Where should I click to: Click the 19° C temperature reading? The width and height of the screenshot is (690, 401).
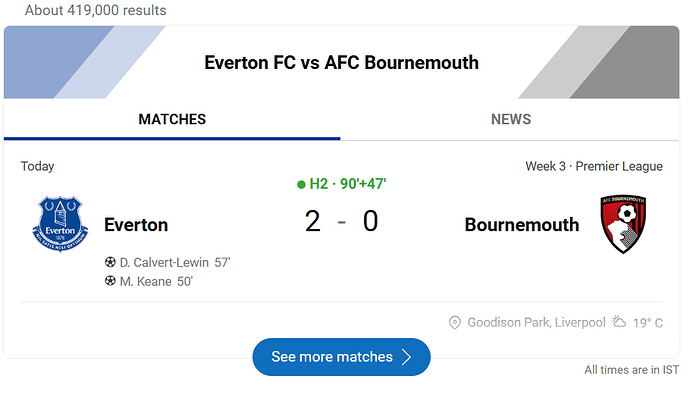pyautogui.click(x=648, y=323)
